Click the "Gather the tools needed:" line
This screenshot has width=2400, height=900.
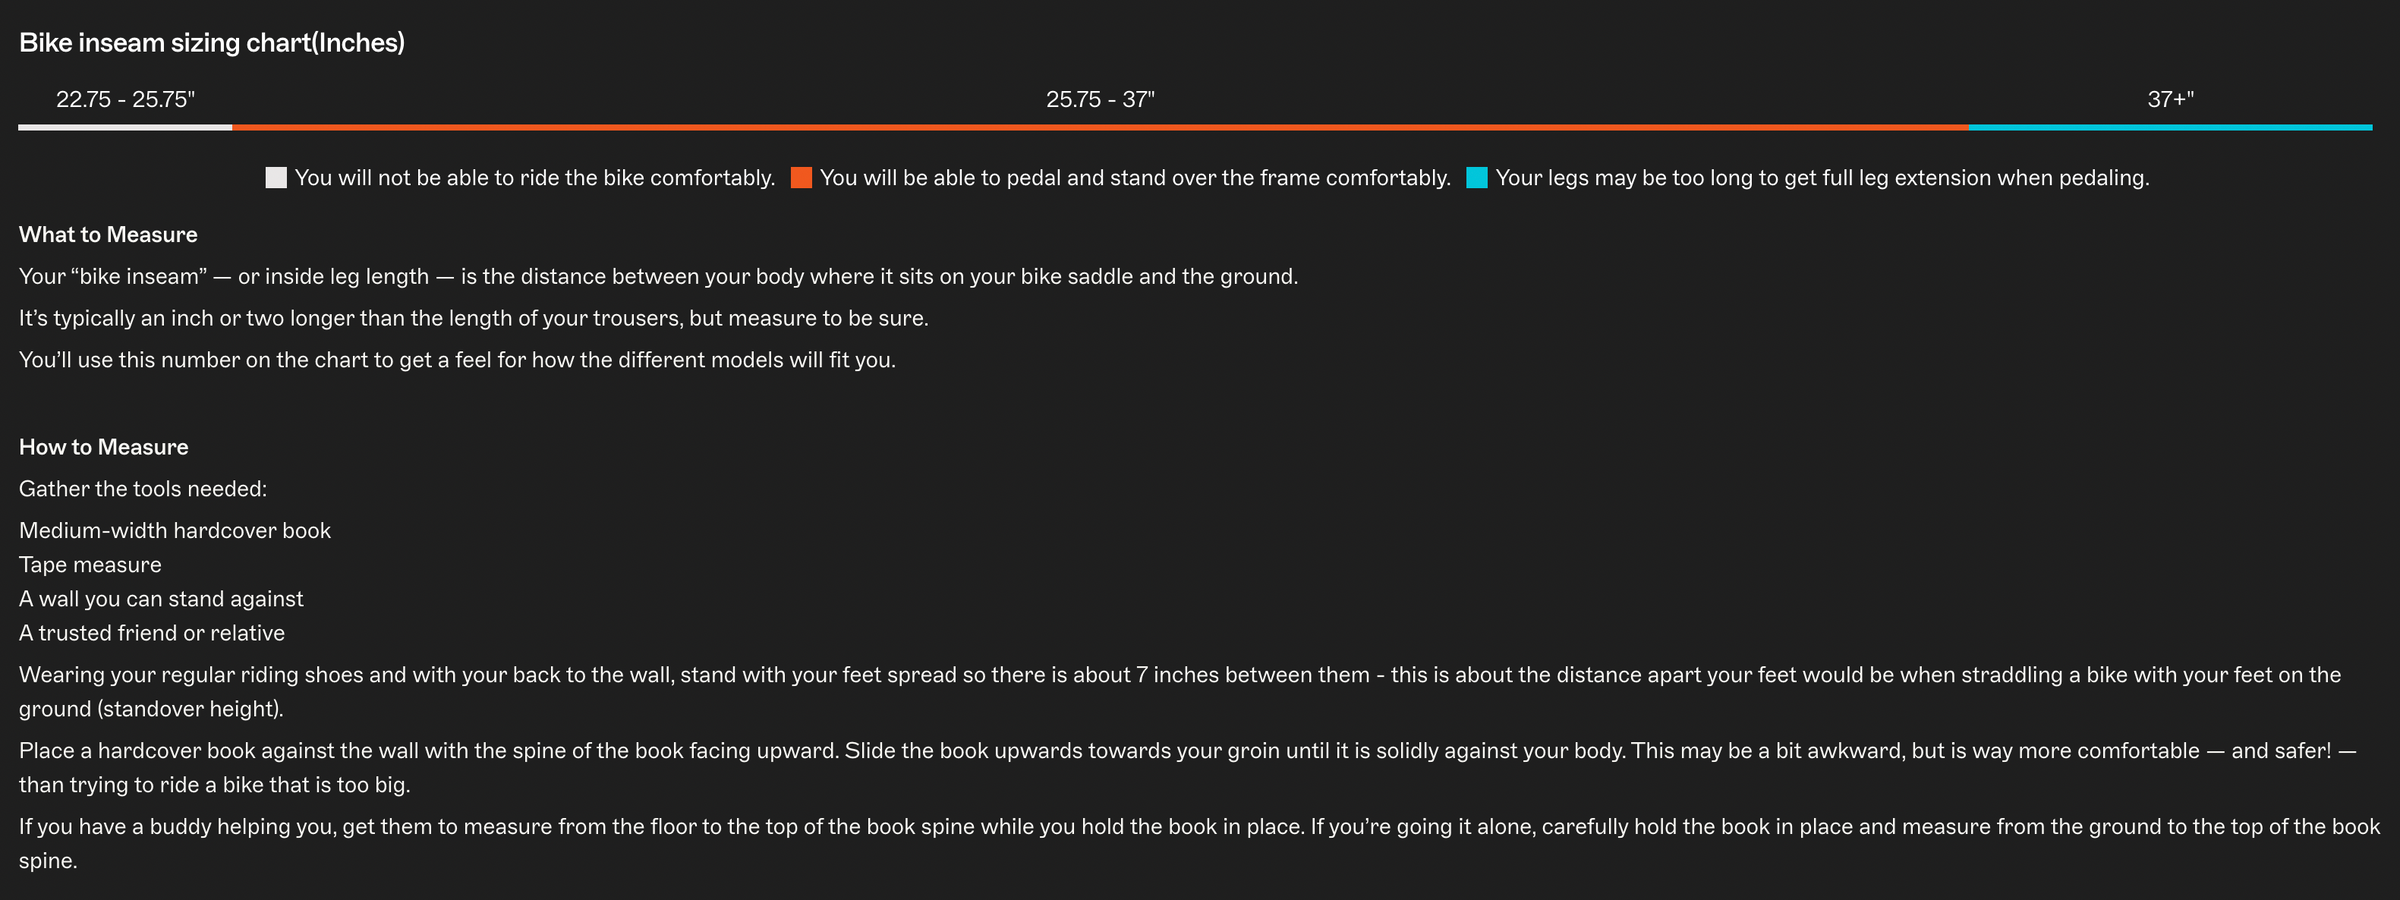[143, 489]
